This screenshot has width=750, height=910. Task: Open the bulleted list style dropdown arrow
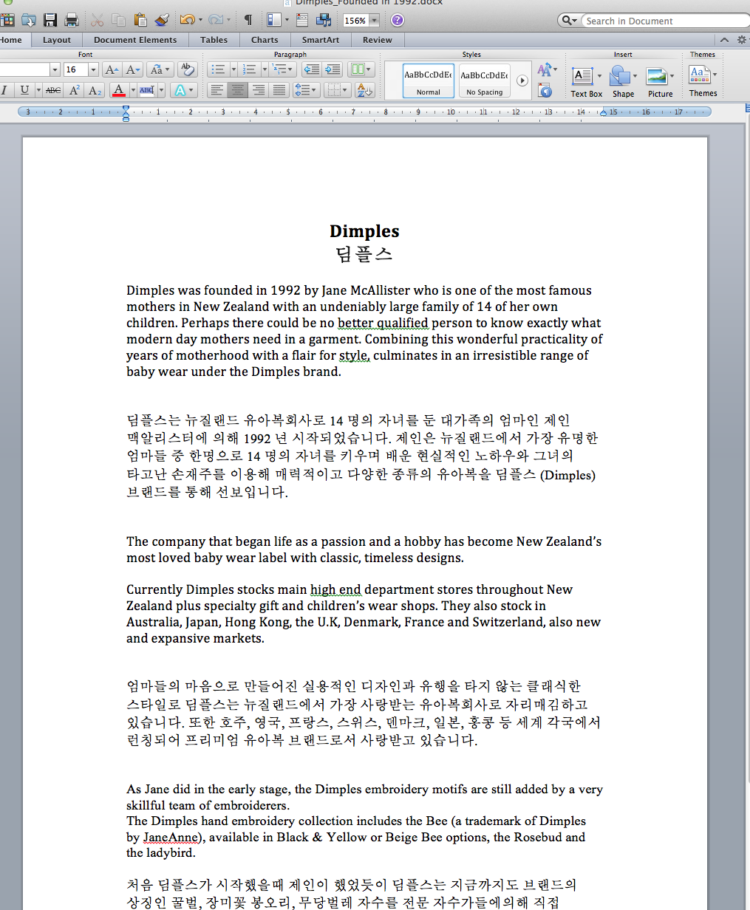click(234, 70)
